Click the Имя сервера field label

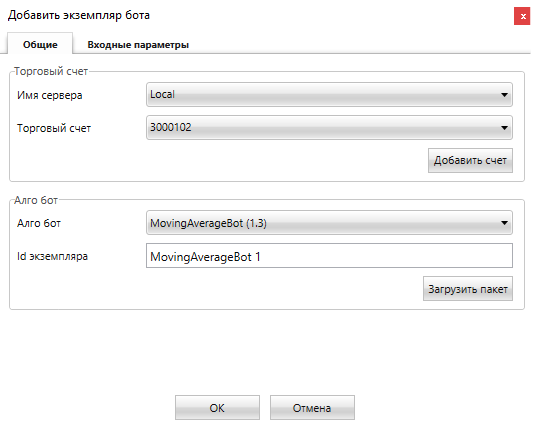tap(50, 95)
